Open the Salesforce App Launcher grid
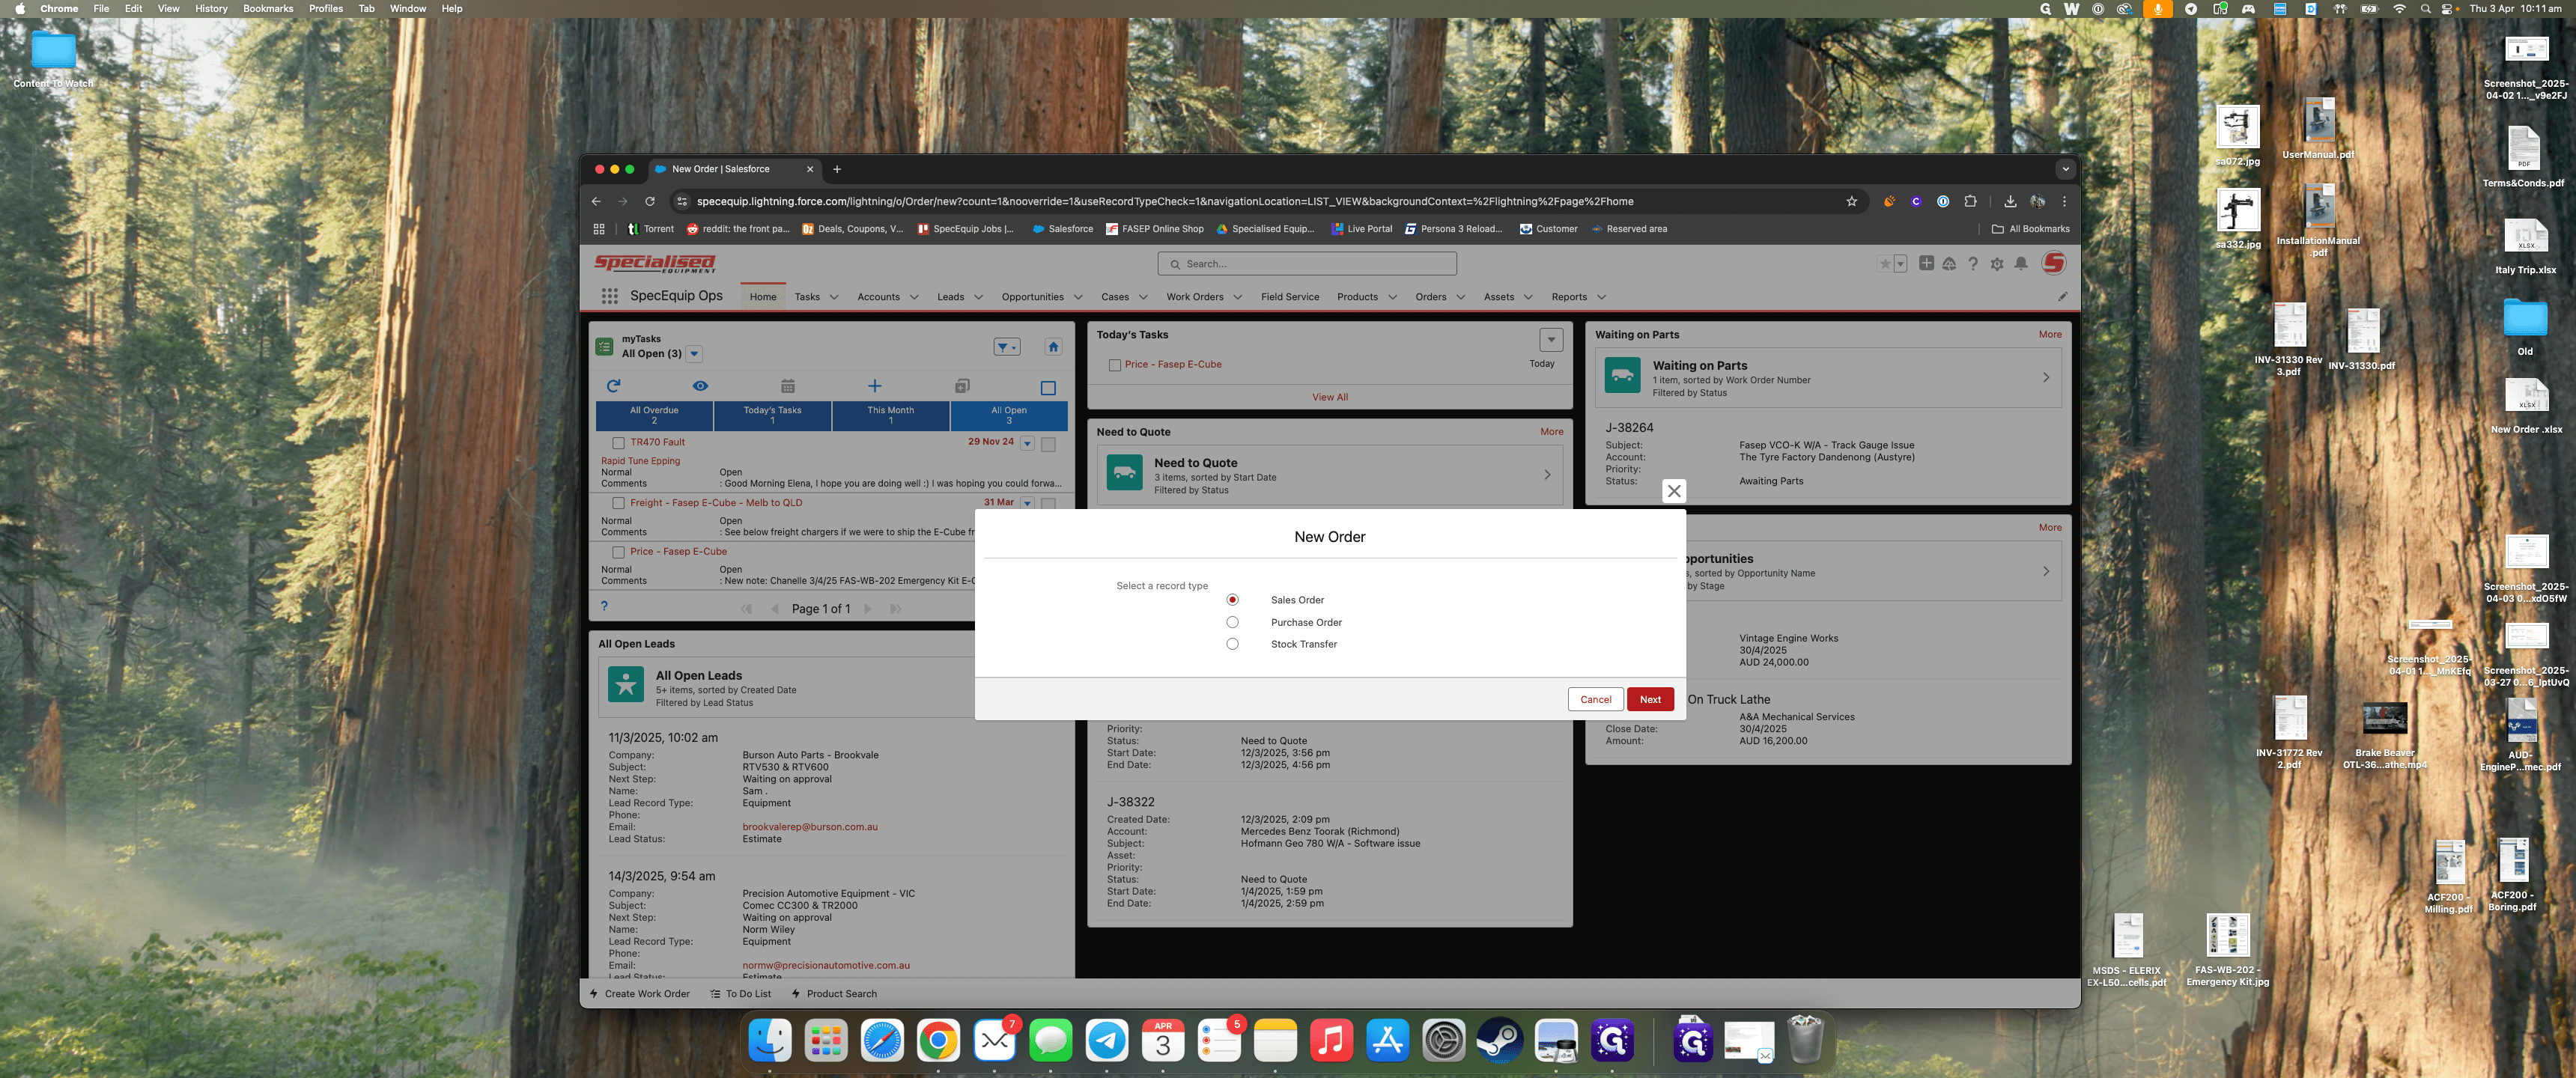Screen dimensions: 2576x1078 coord(609,296)
